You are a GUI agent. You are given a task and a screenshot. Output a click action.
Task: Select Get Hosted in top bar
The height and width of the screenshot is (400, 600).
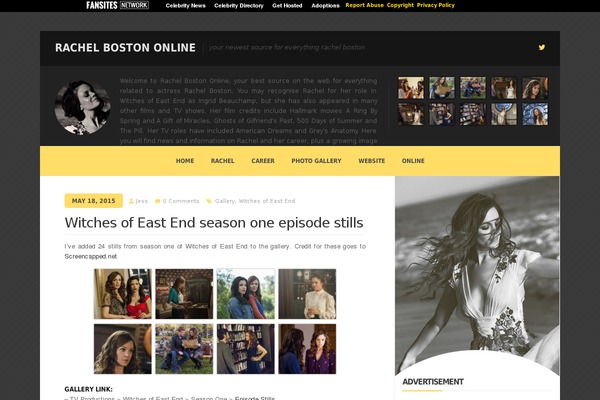287,5
